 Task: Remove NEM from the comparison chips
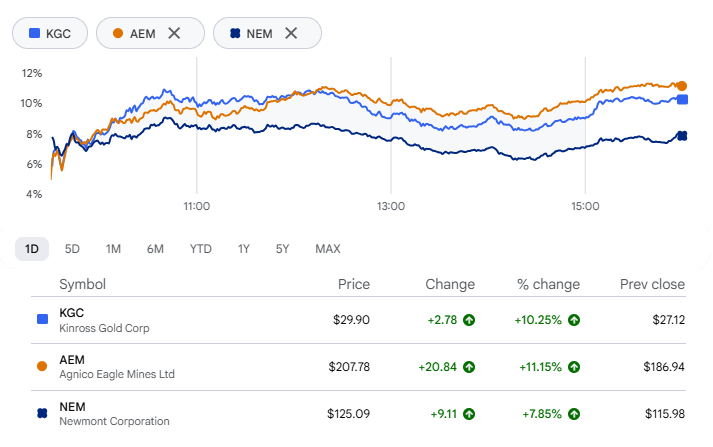click(x=291, y=33)
